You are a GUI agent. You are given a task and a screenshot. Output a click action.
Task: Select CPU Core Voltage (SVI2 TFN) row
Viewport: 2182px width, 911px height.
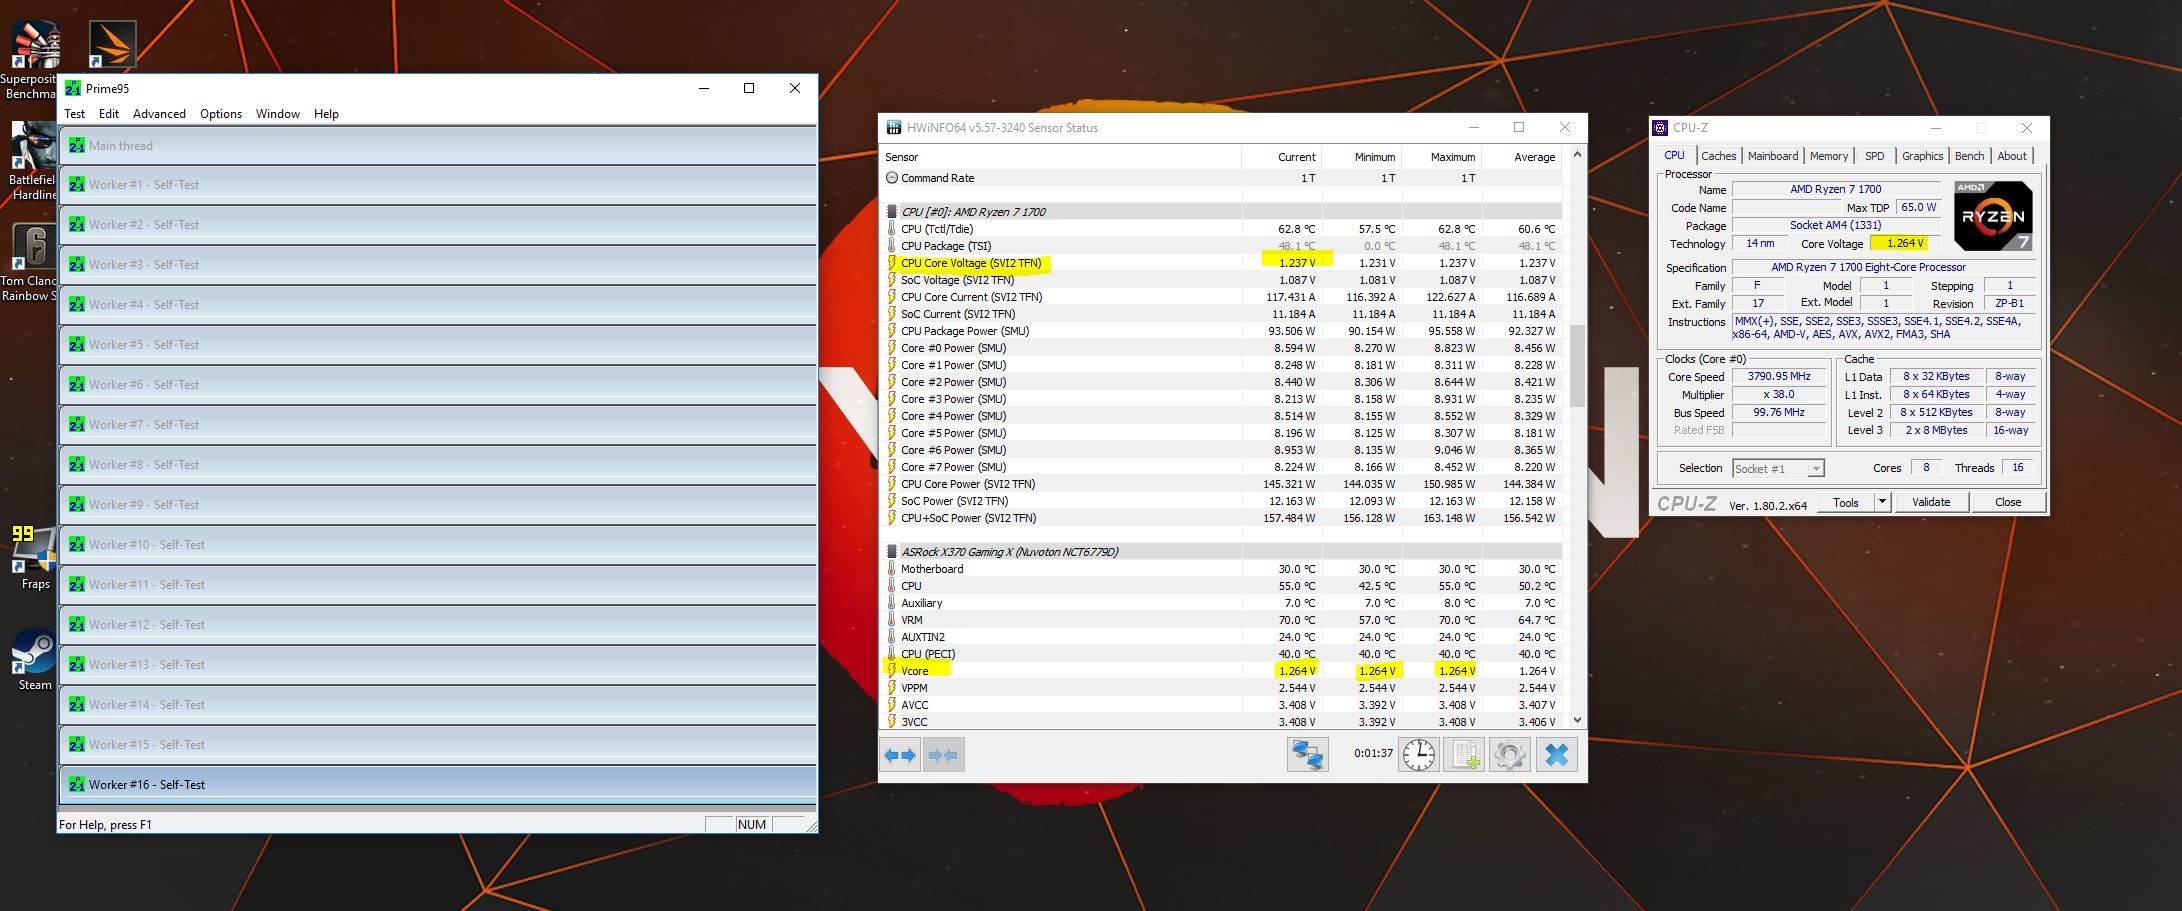(x=1221, y=263)
